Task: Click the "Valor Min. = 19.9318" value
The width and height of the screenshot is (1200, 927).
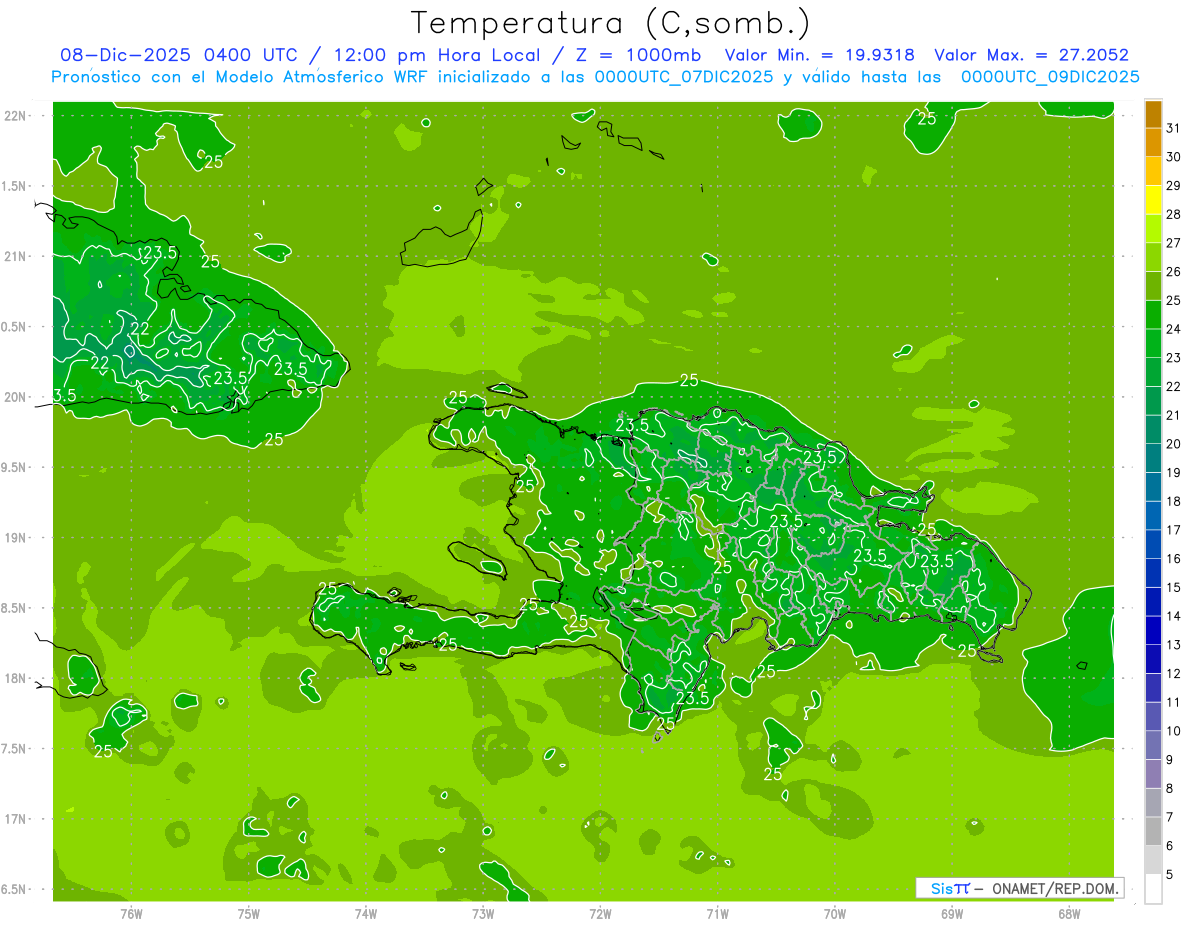Action: point(819,55)
